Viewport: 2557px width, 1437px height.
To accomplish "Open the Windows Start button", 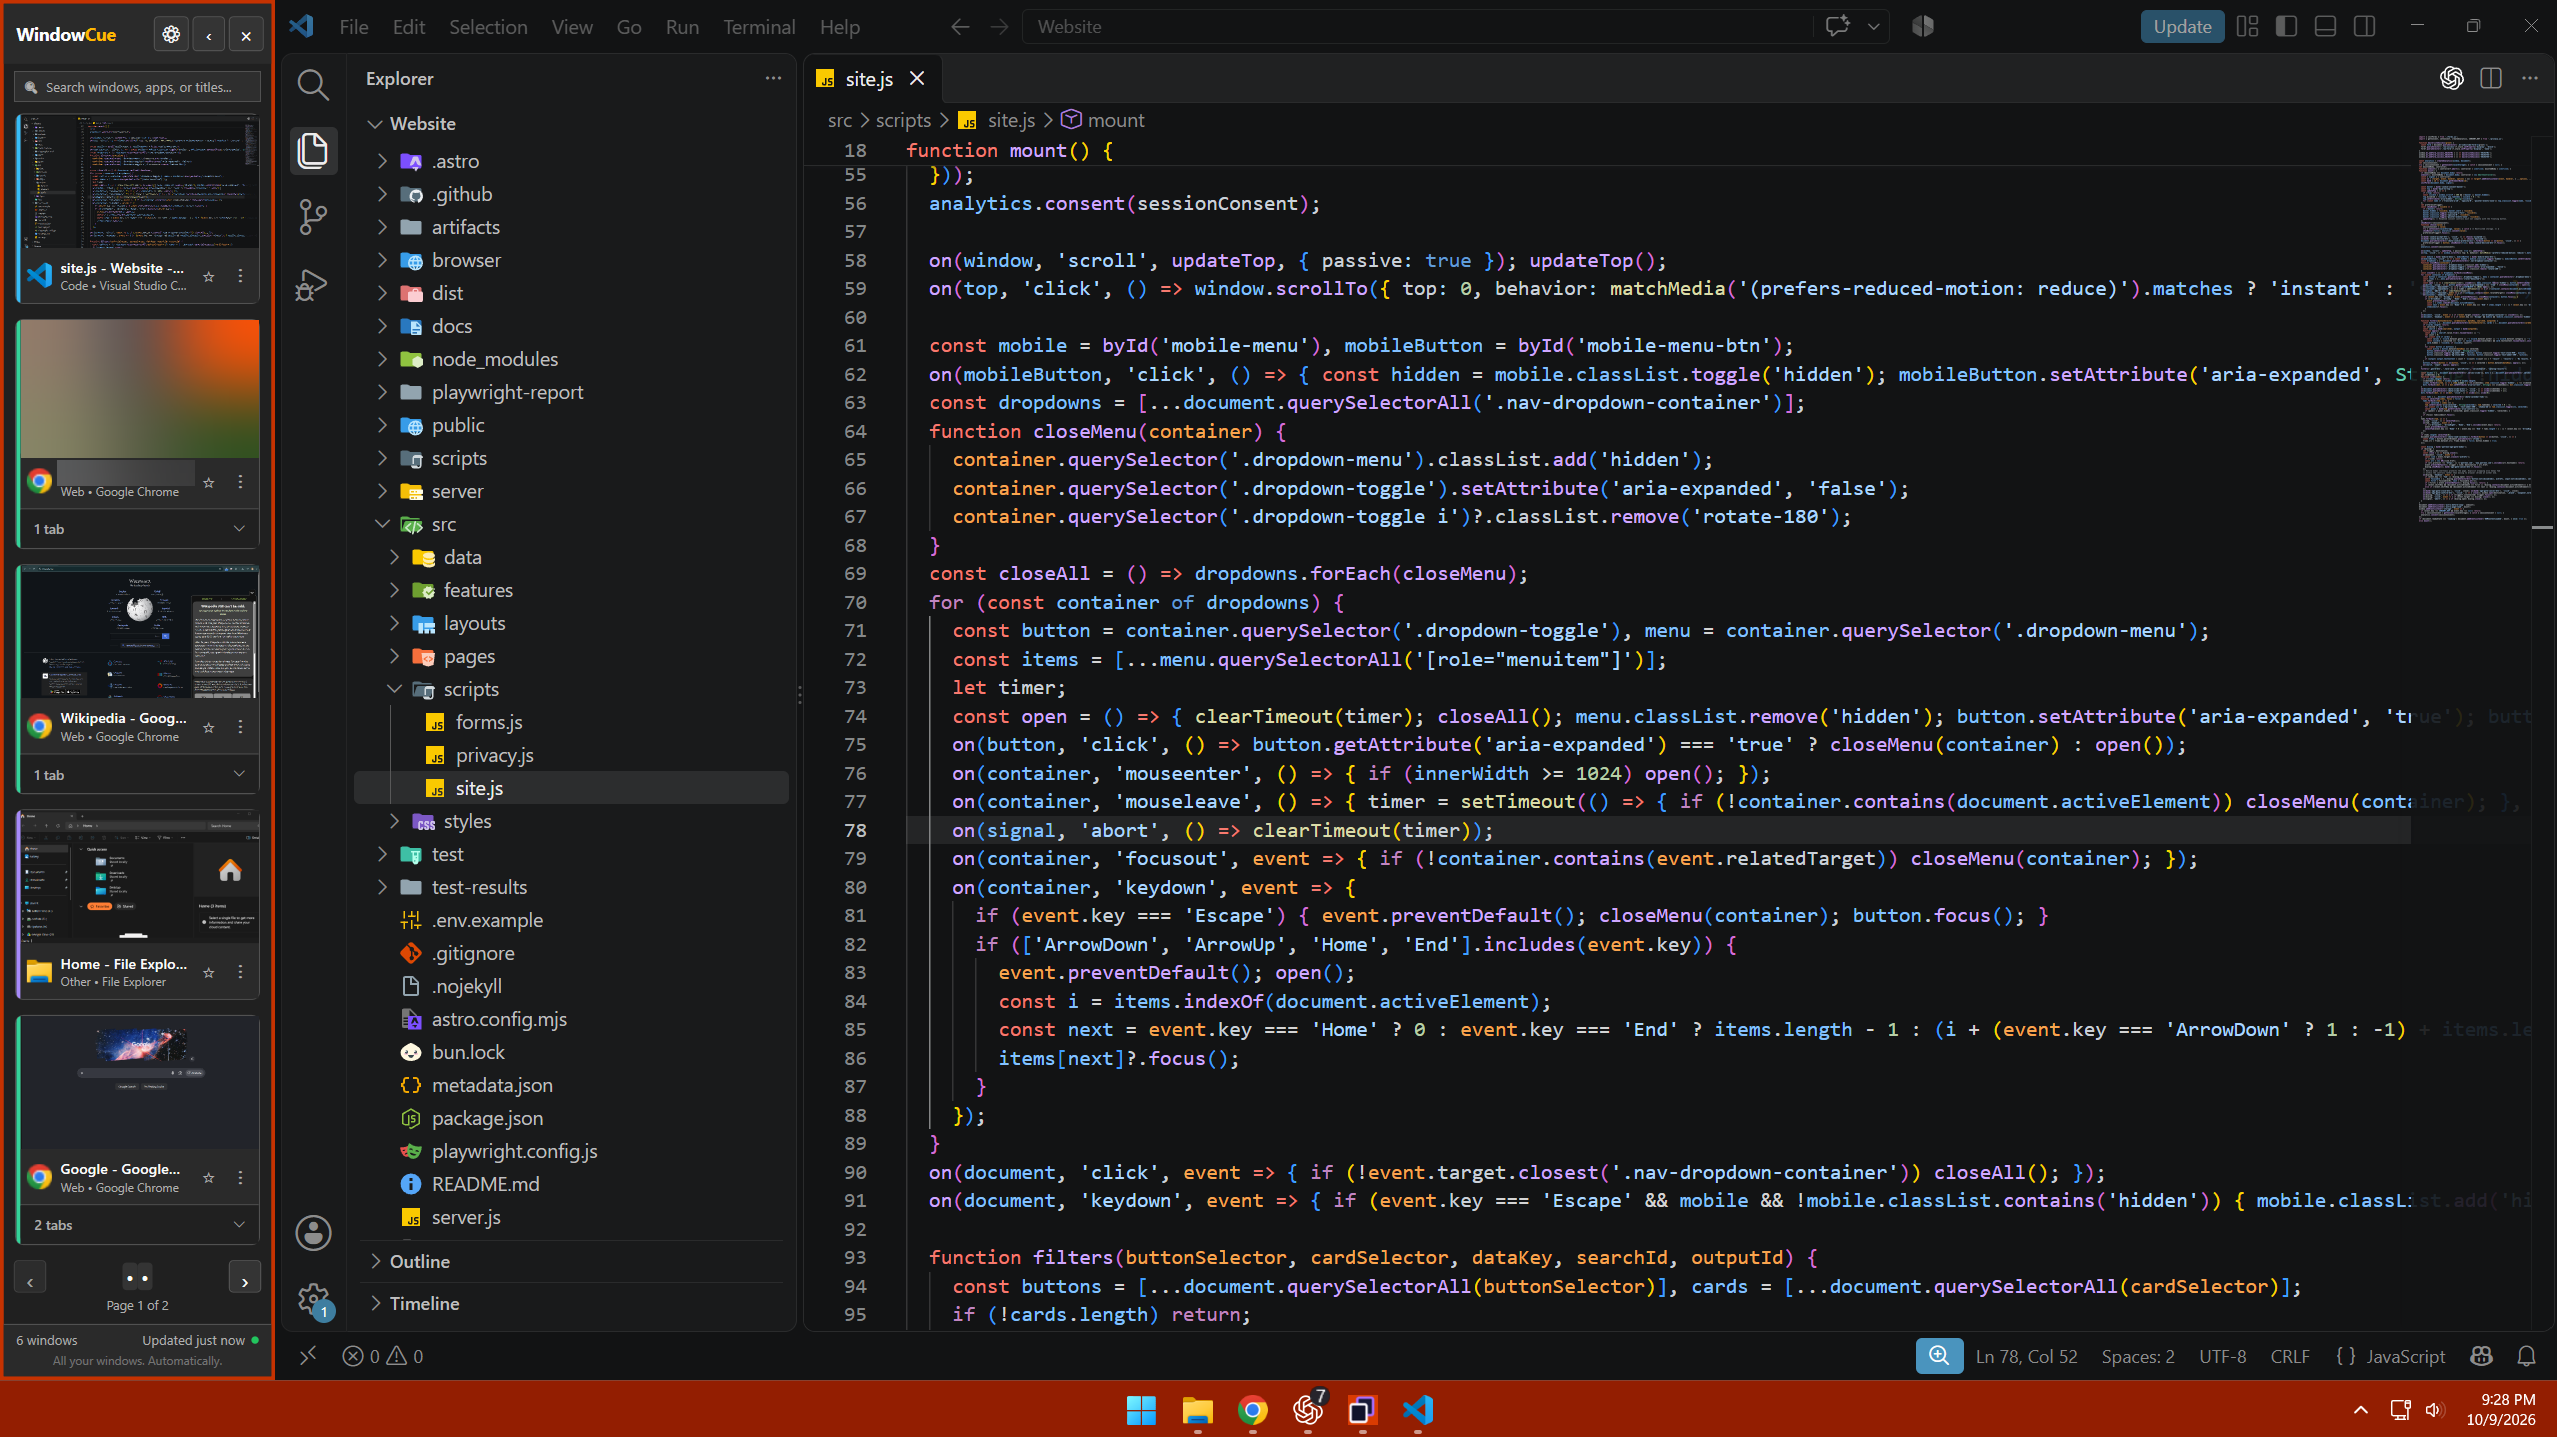I will [x=1141, y=1410].
